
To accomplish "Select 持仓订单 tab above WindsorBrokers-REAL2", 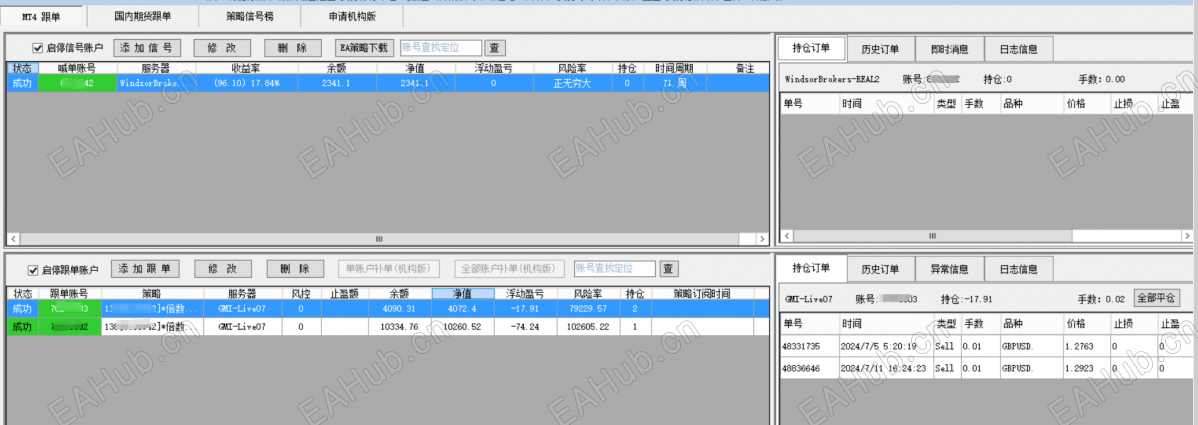I will coord(812,47).
